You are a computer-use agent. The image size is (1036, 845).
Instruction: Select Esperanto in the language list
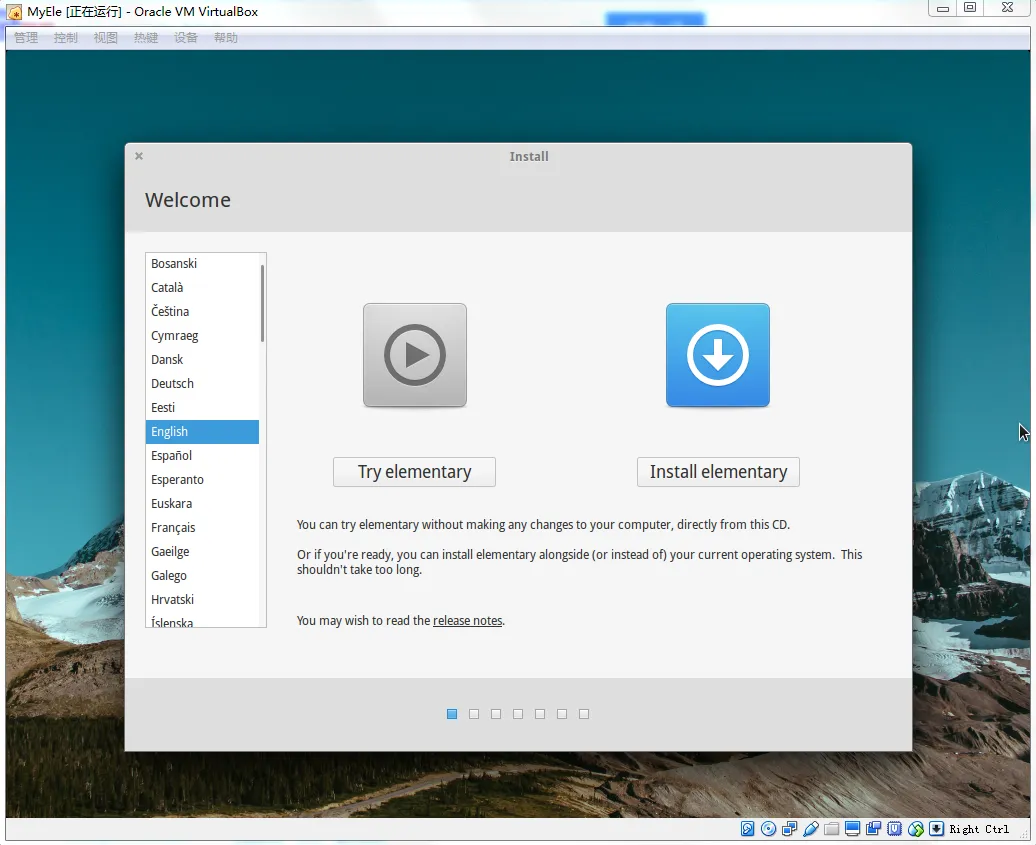pos(202,480)
